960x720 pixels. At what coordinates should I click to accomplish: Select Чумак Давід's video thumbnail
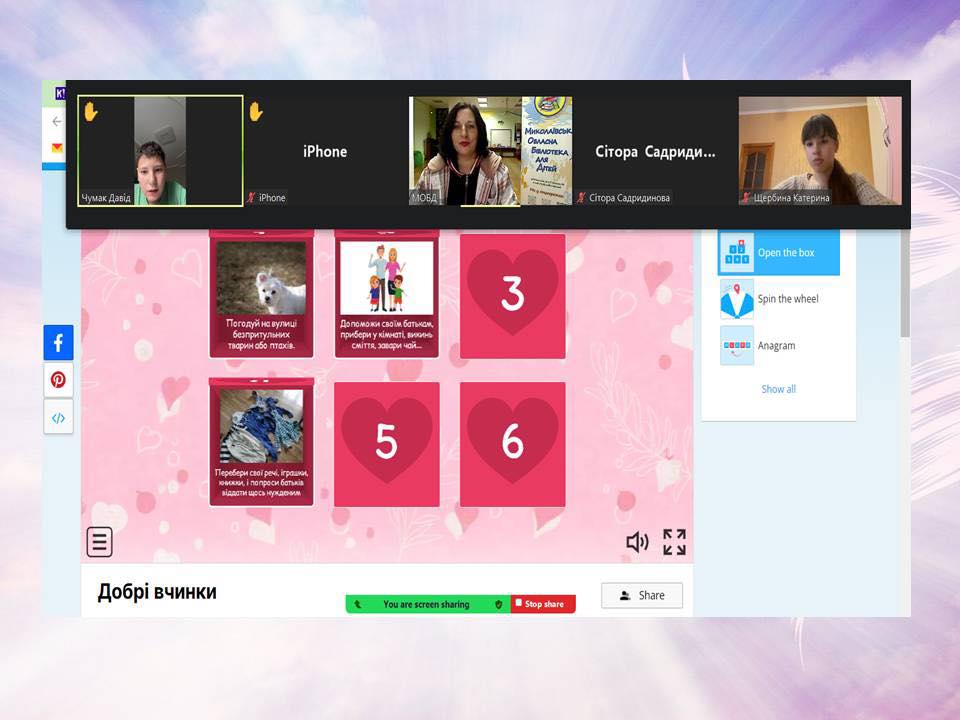point(160,150)
